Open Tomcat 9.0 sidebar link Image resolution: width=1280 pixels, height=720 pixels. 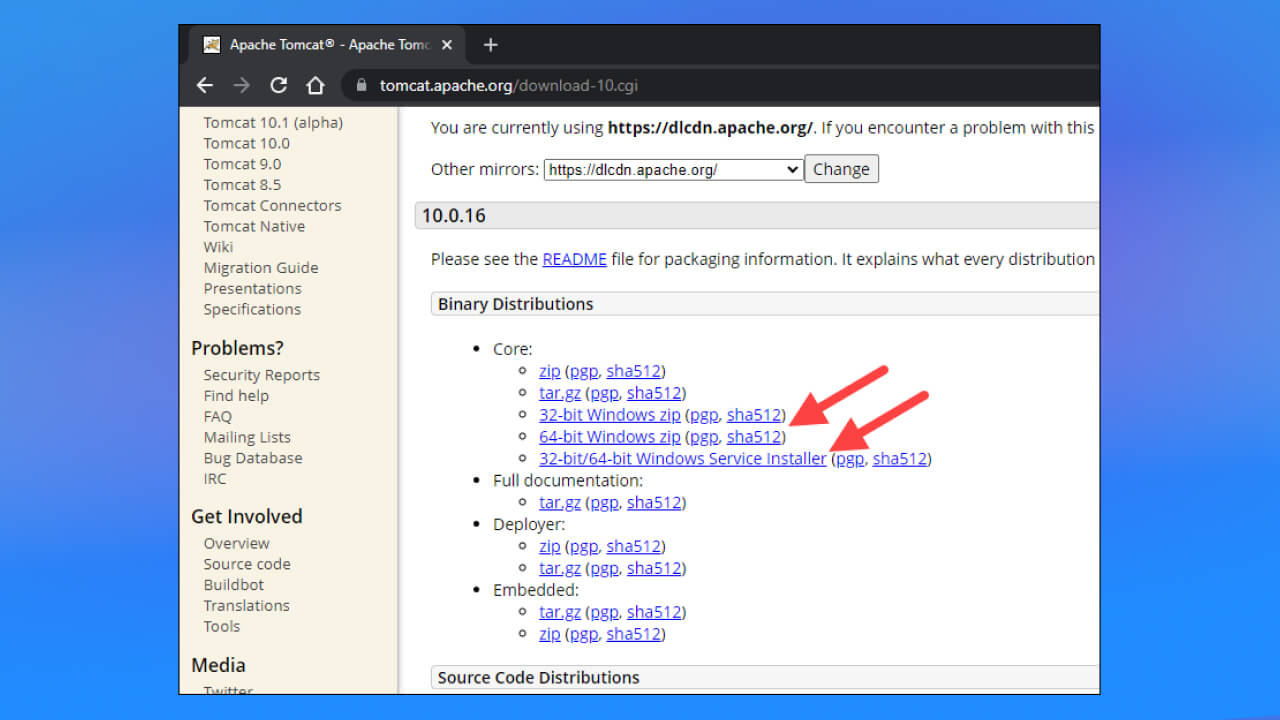243,164
